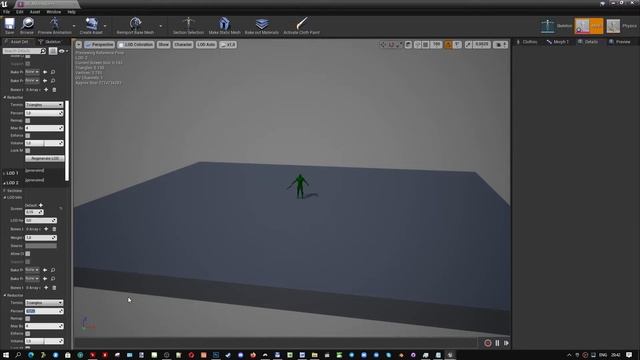Switch to Mesh editor mode icon

point(582,26)
